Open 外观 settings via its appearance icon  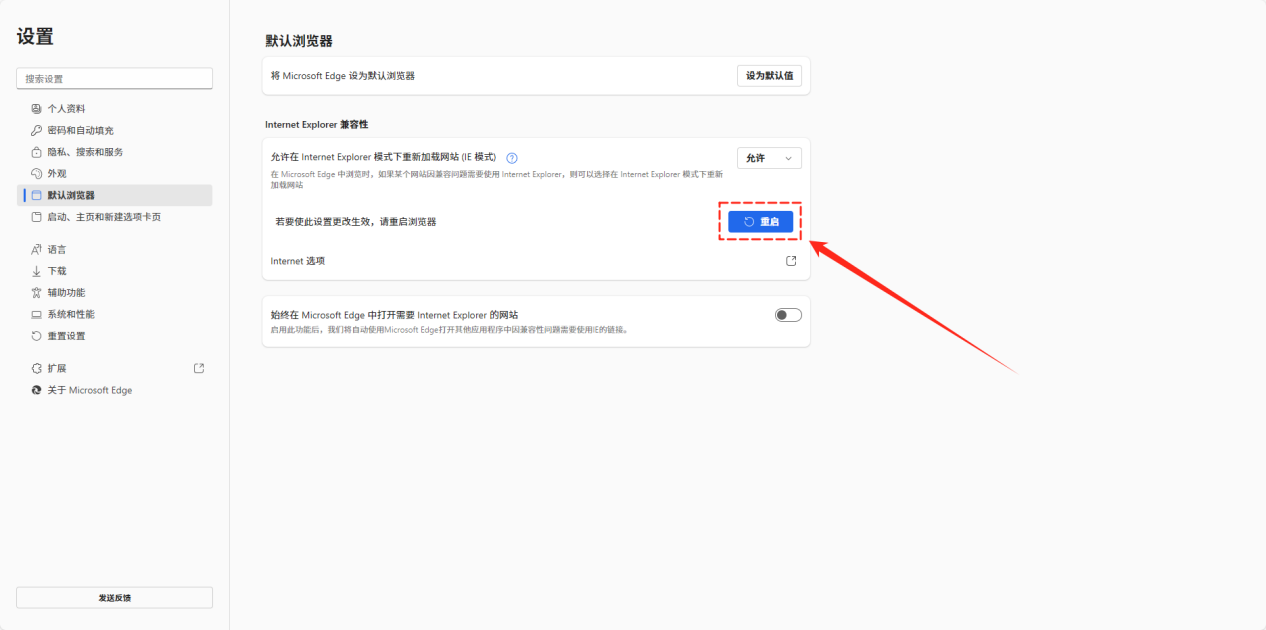pos(35,172)
